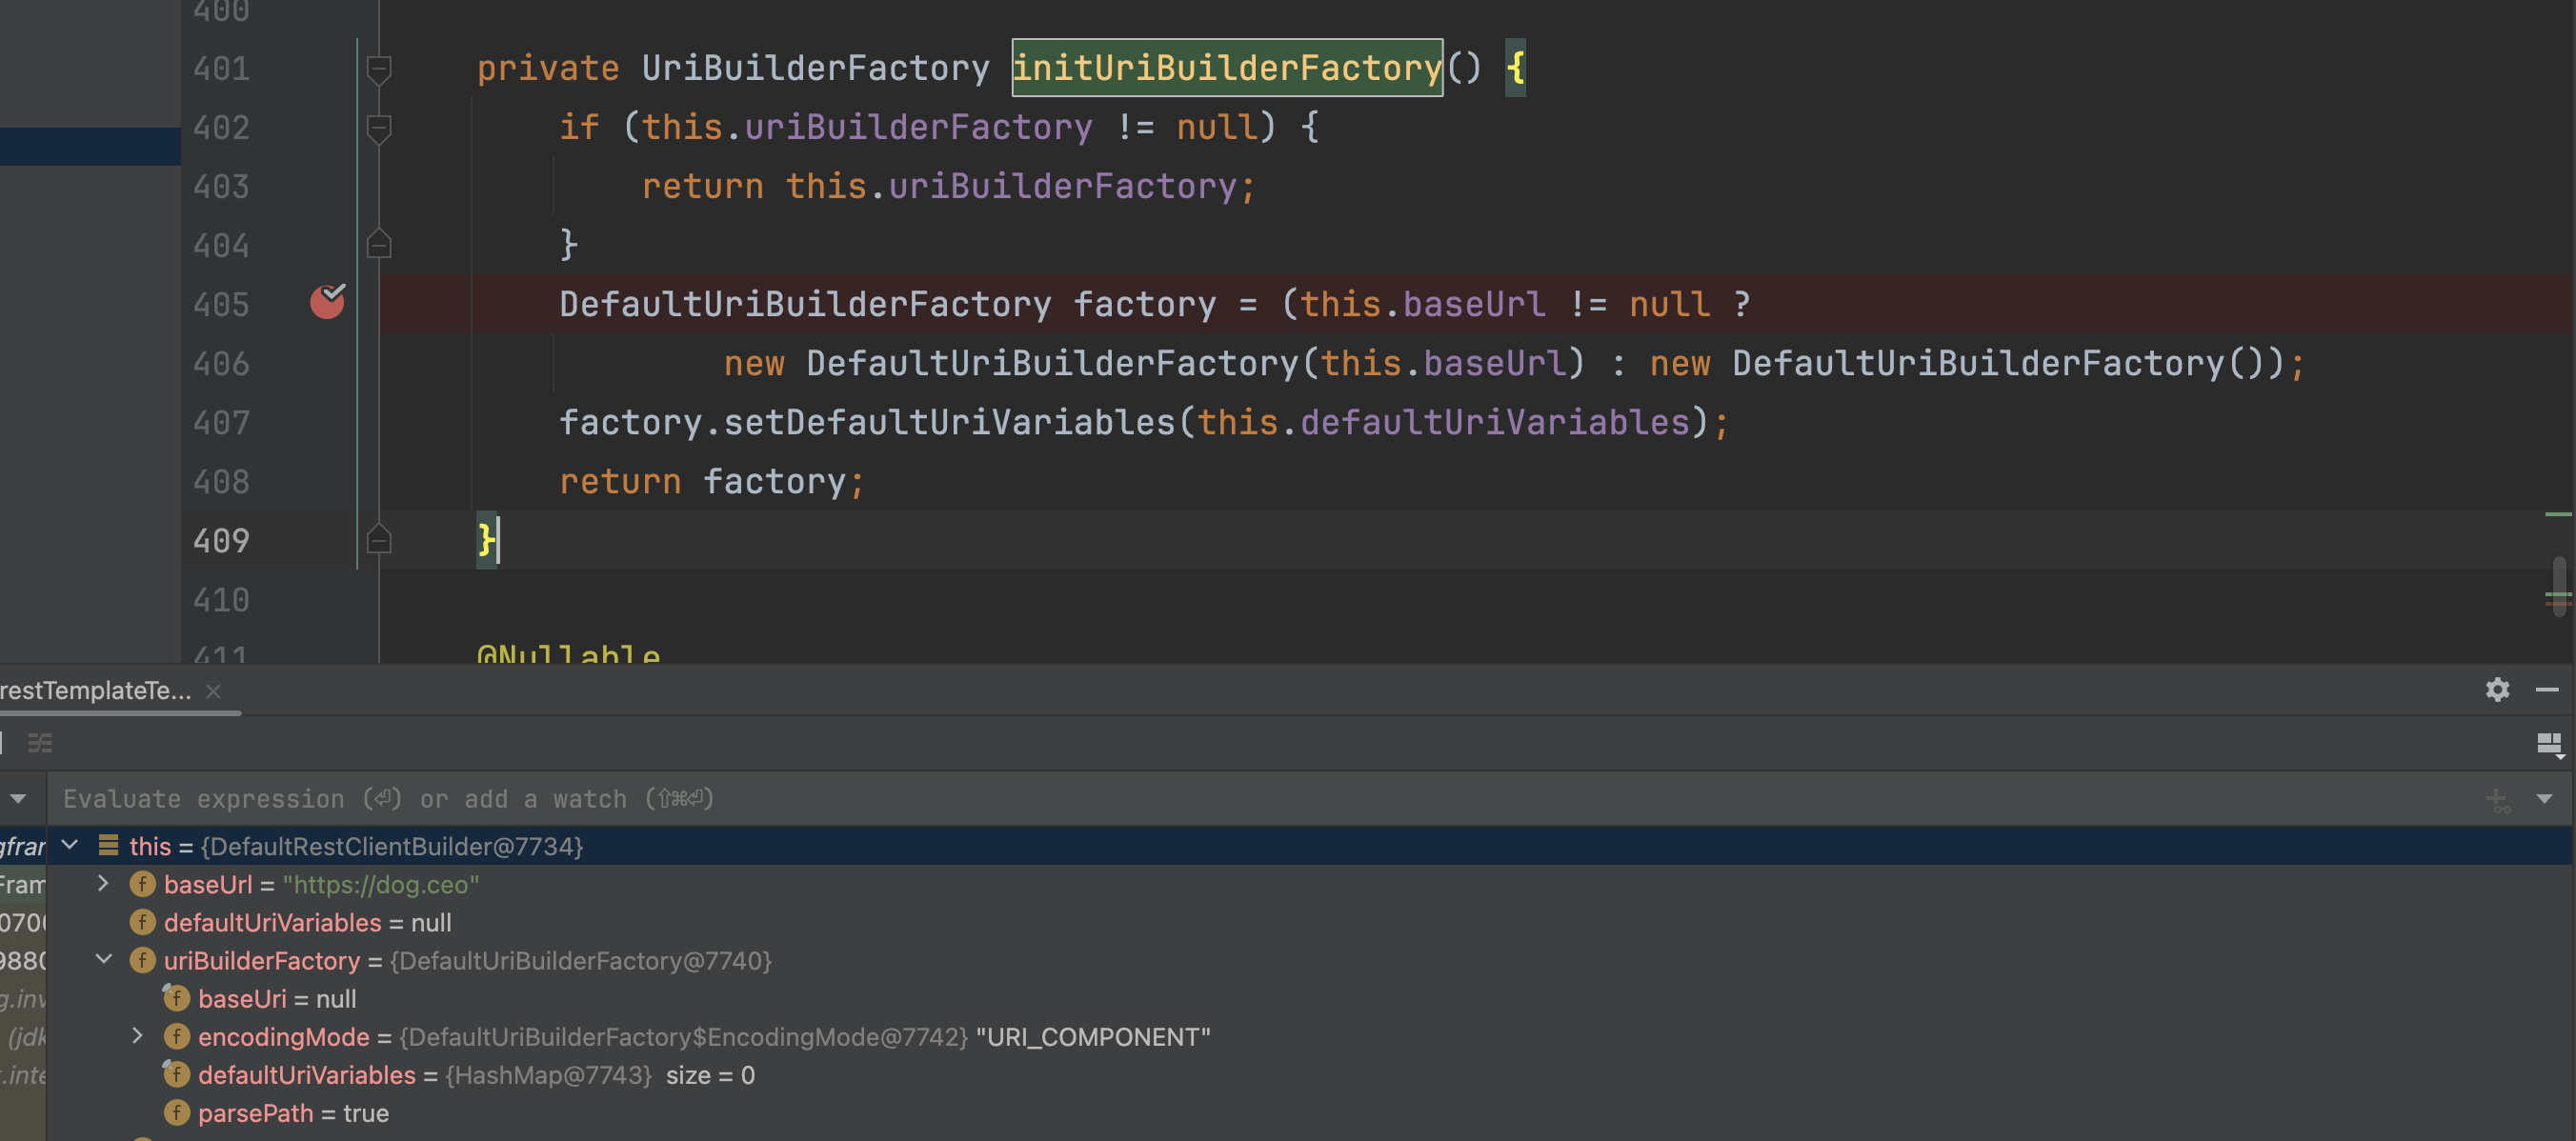Image resolution: width=2576 pixels, height=1141 pixels.
Task: Expand the encodingMode variable node
Action: [137, 1035]
